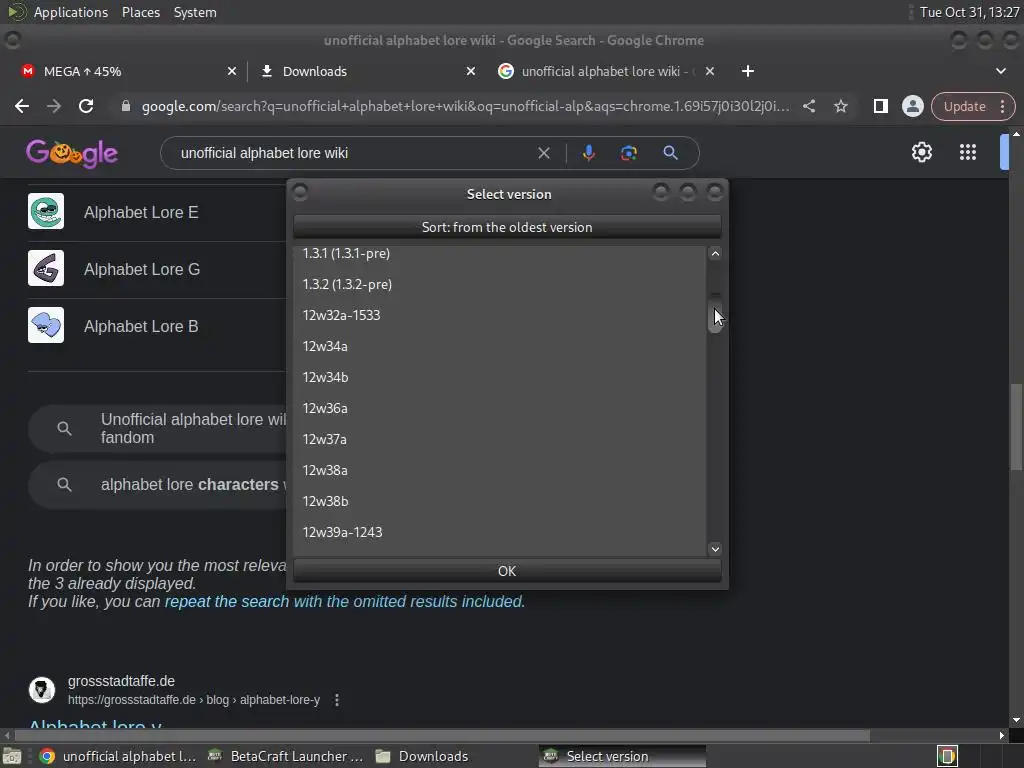Search related Unofficial alphabet lore wiki fandom
The width and height of the screenshot is (1024, 768).
157,428
